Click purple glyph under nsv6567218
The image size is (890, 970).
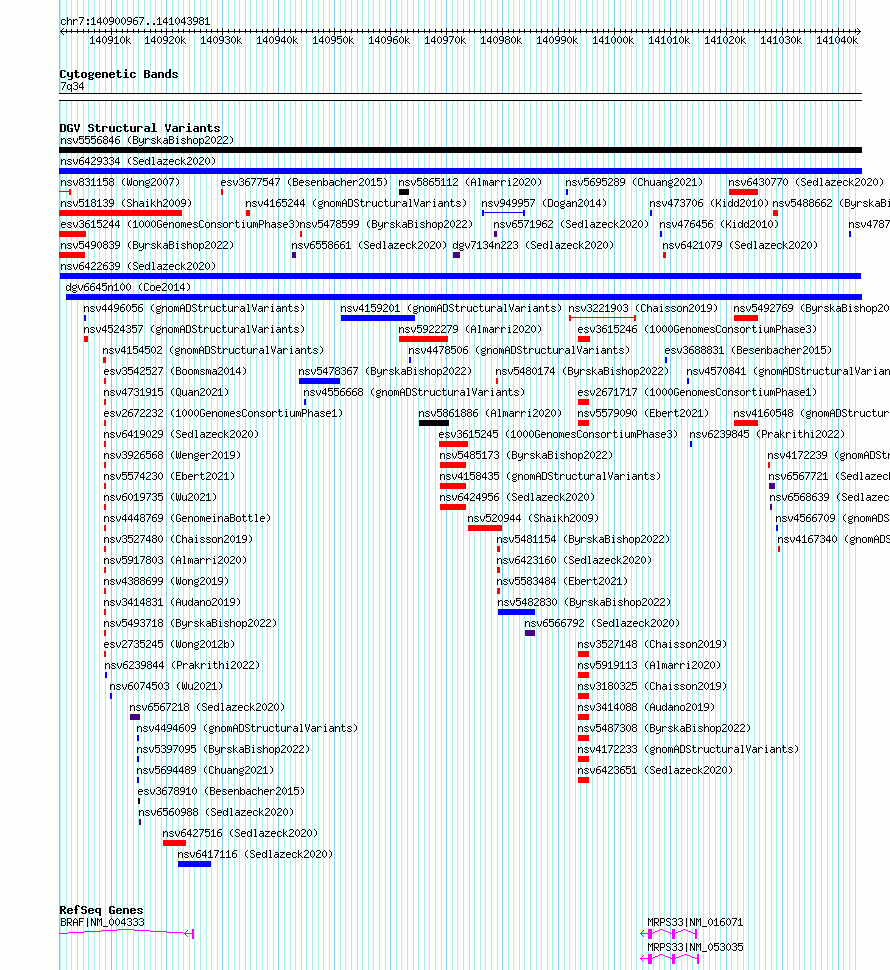click(x=135, y=718)
